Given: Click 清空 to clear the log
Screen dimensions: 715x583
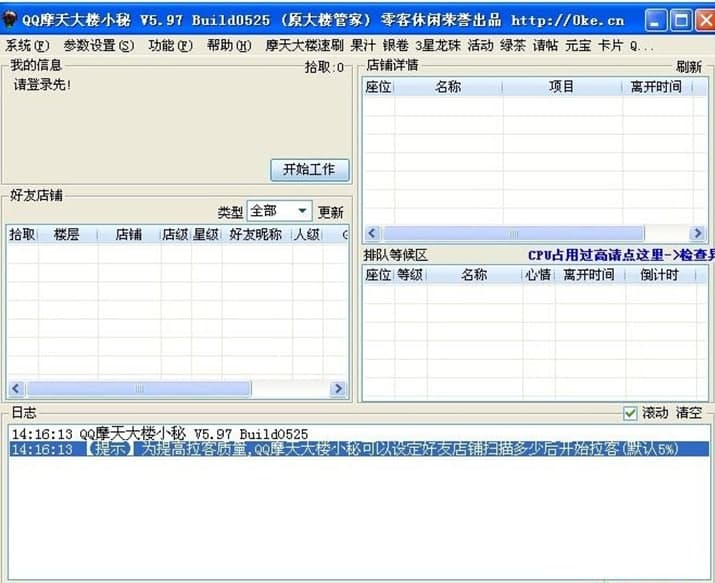Looking at the screenshot, I should point(689,413).
